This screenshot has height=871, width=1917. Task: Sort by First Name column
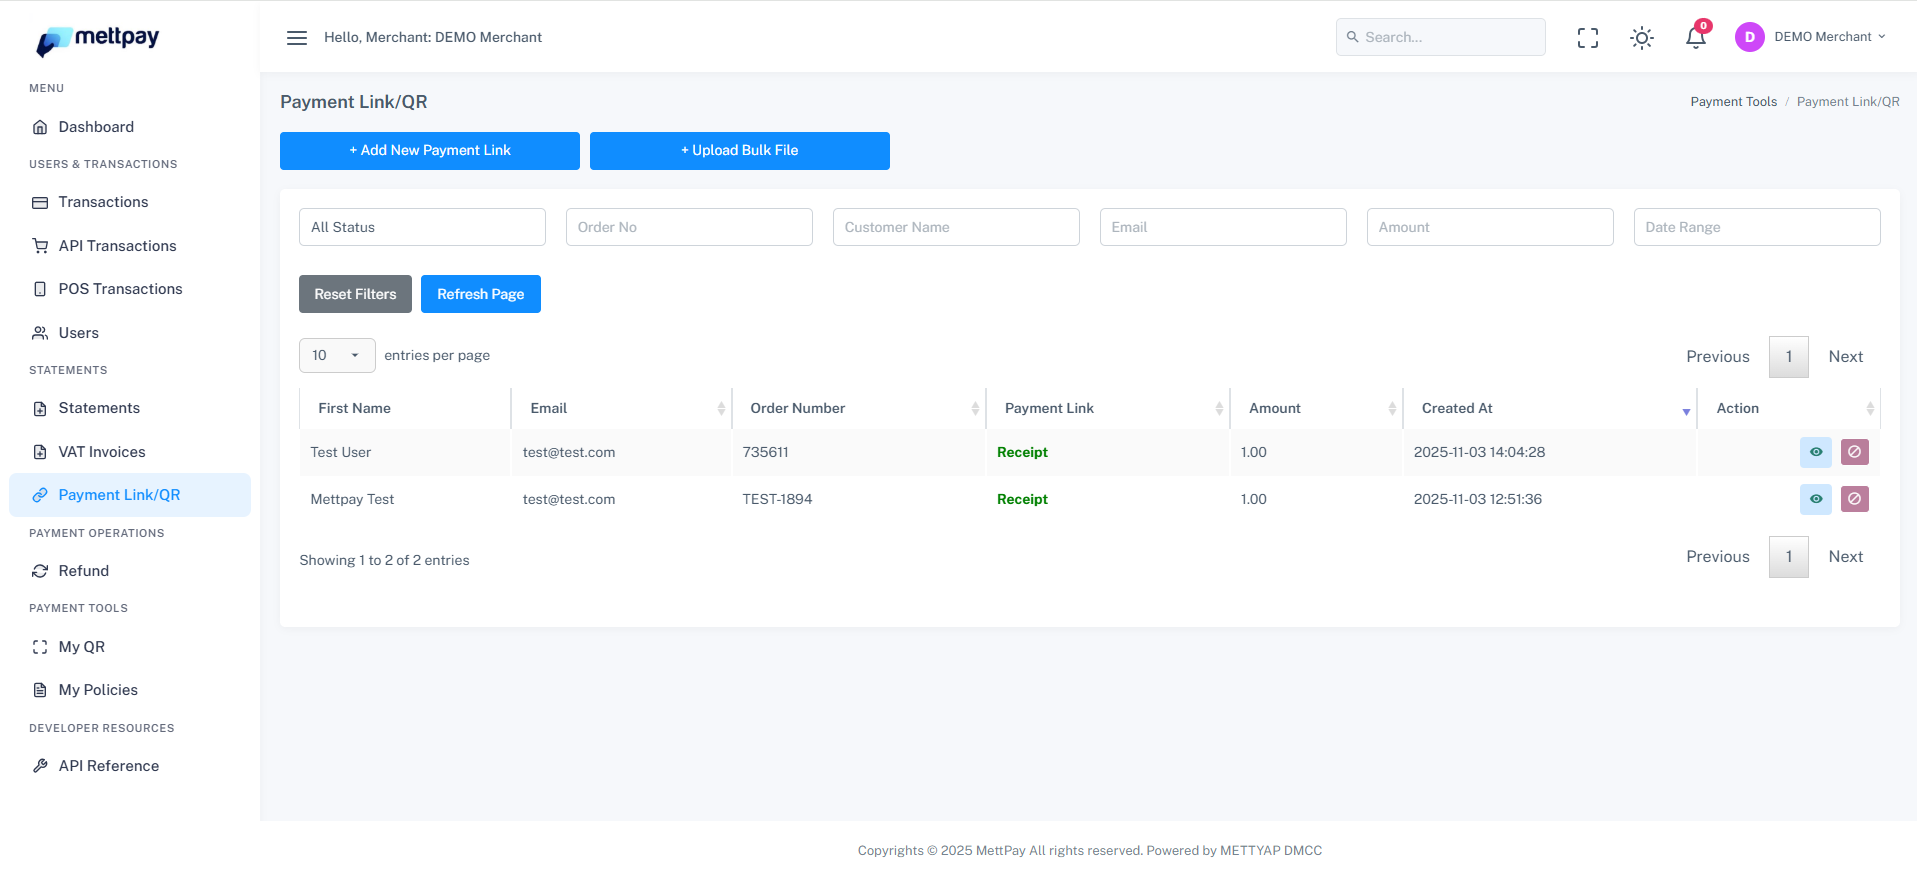(x=405, y=408)
